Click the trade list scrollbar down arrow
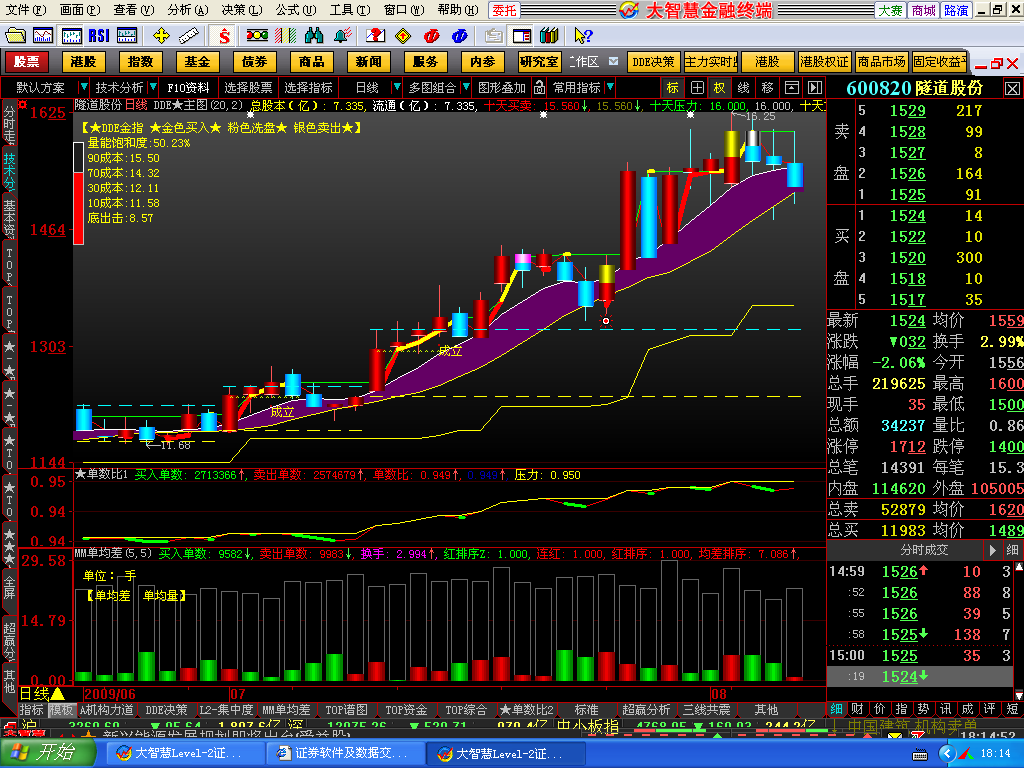Screen dimensions: 1024x768 click(1019, 695)
